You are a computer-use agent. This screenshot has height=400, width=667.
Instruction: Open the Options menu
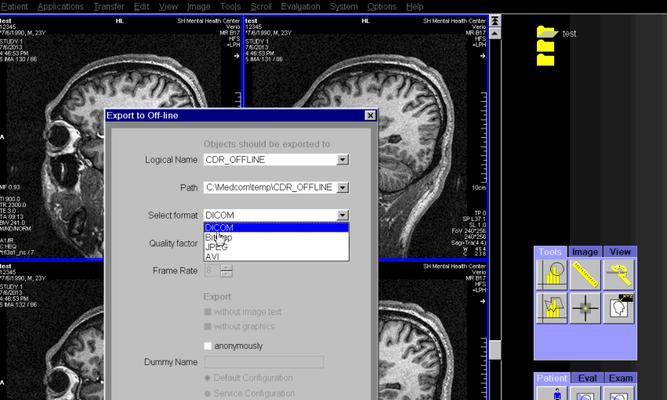tap(382, 7)
